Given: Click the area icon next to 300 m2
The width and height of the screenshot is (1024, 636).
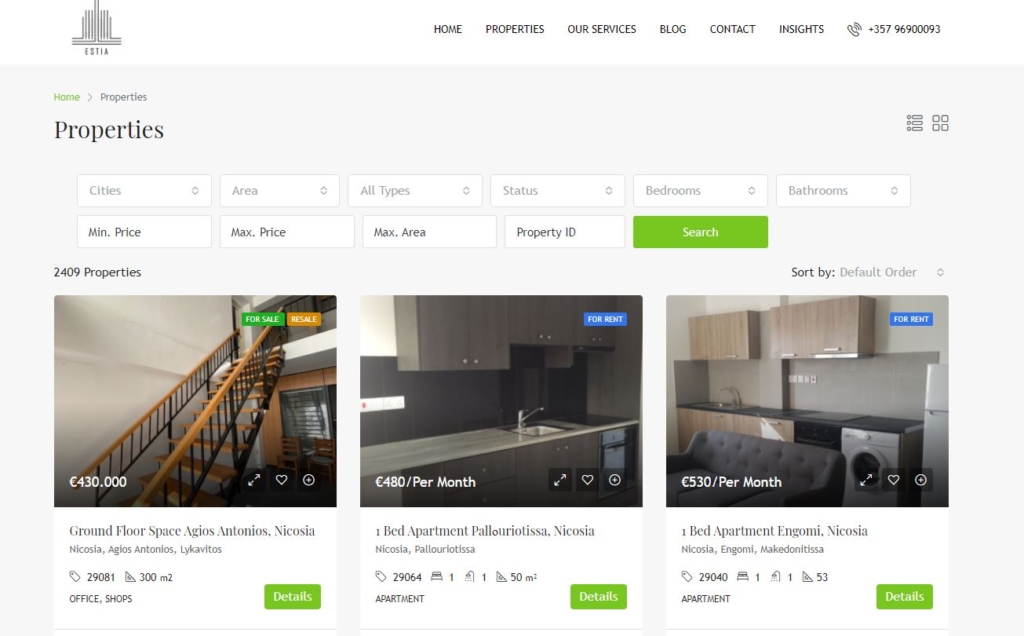Looking at the screenshot, I should click(x=130, y=577).
